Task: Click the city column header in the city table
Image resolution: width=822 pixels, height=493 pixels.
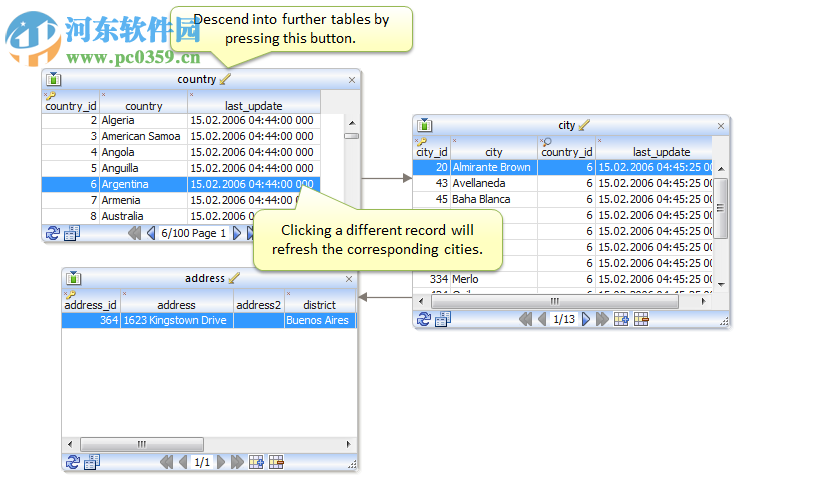Action: (494, 148)
